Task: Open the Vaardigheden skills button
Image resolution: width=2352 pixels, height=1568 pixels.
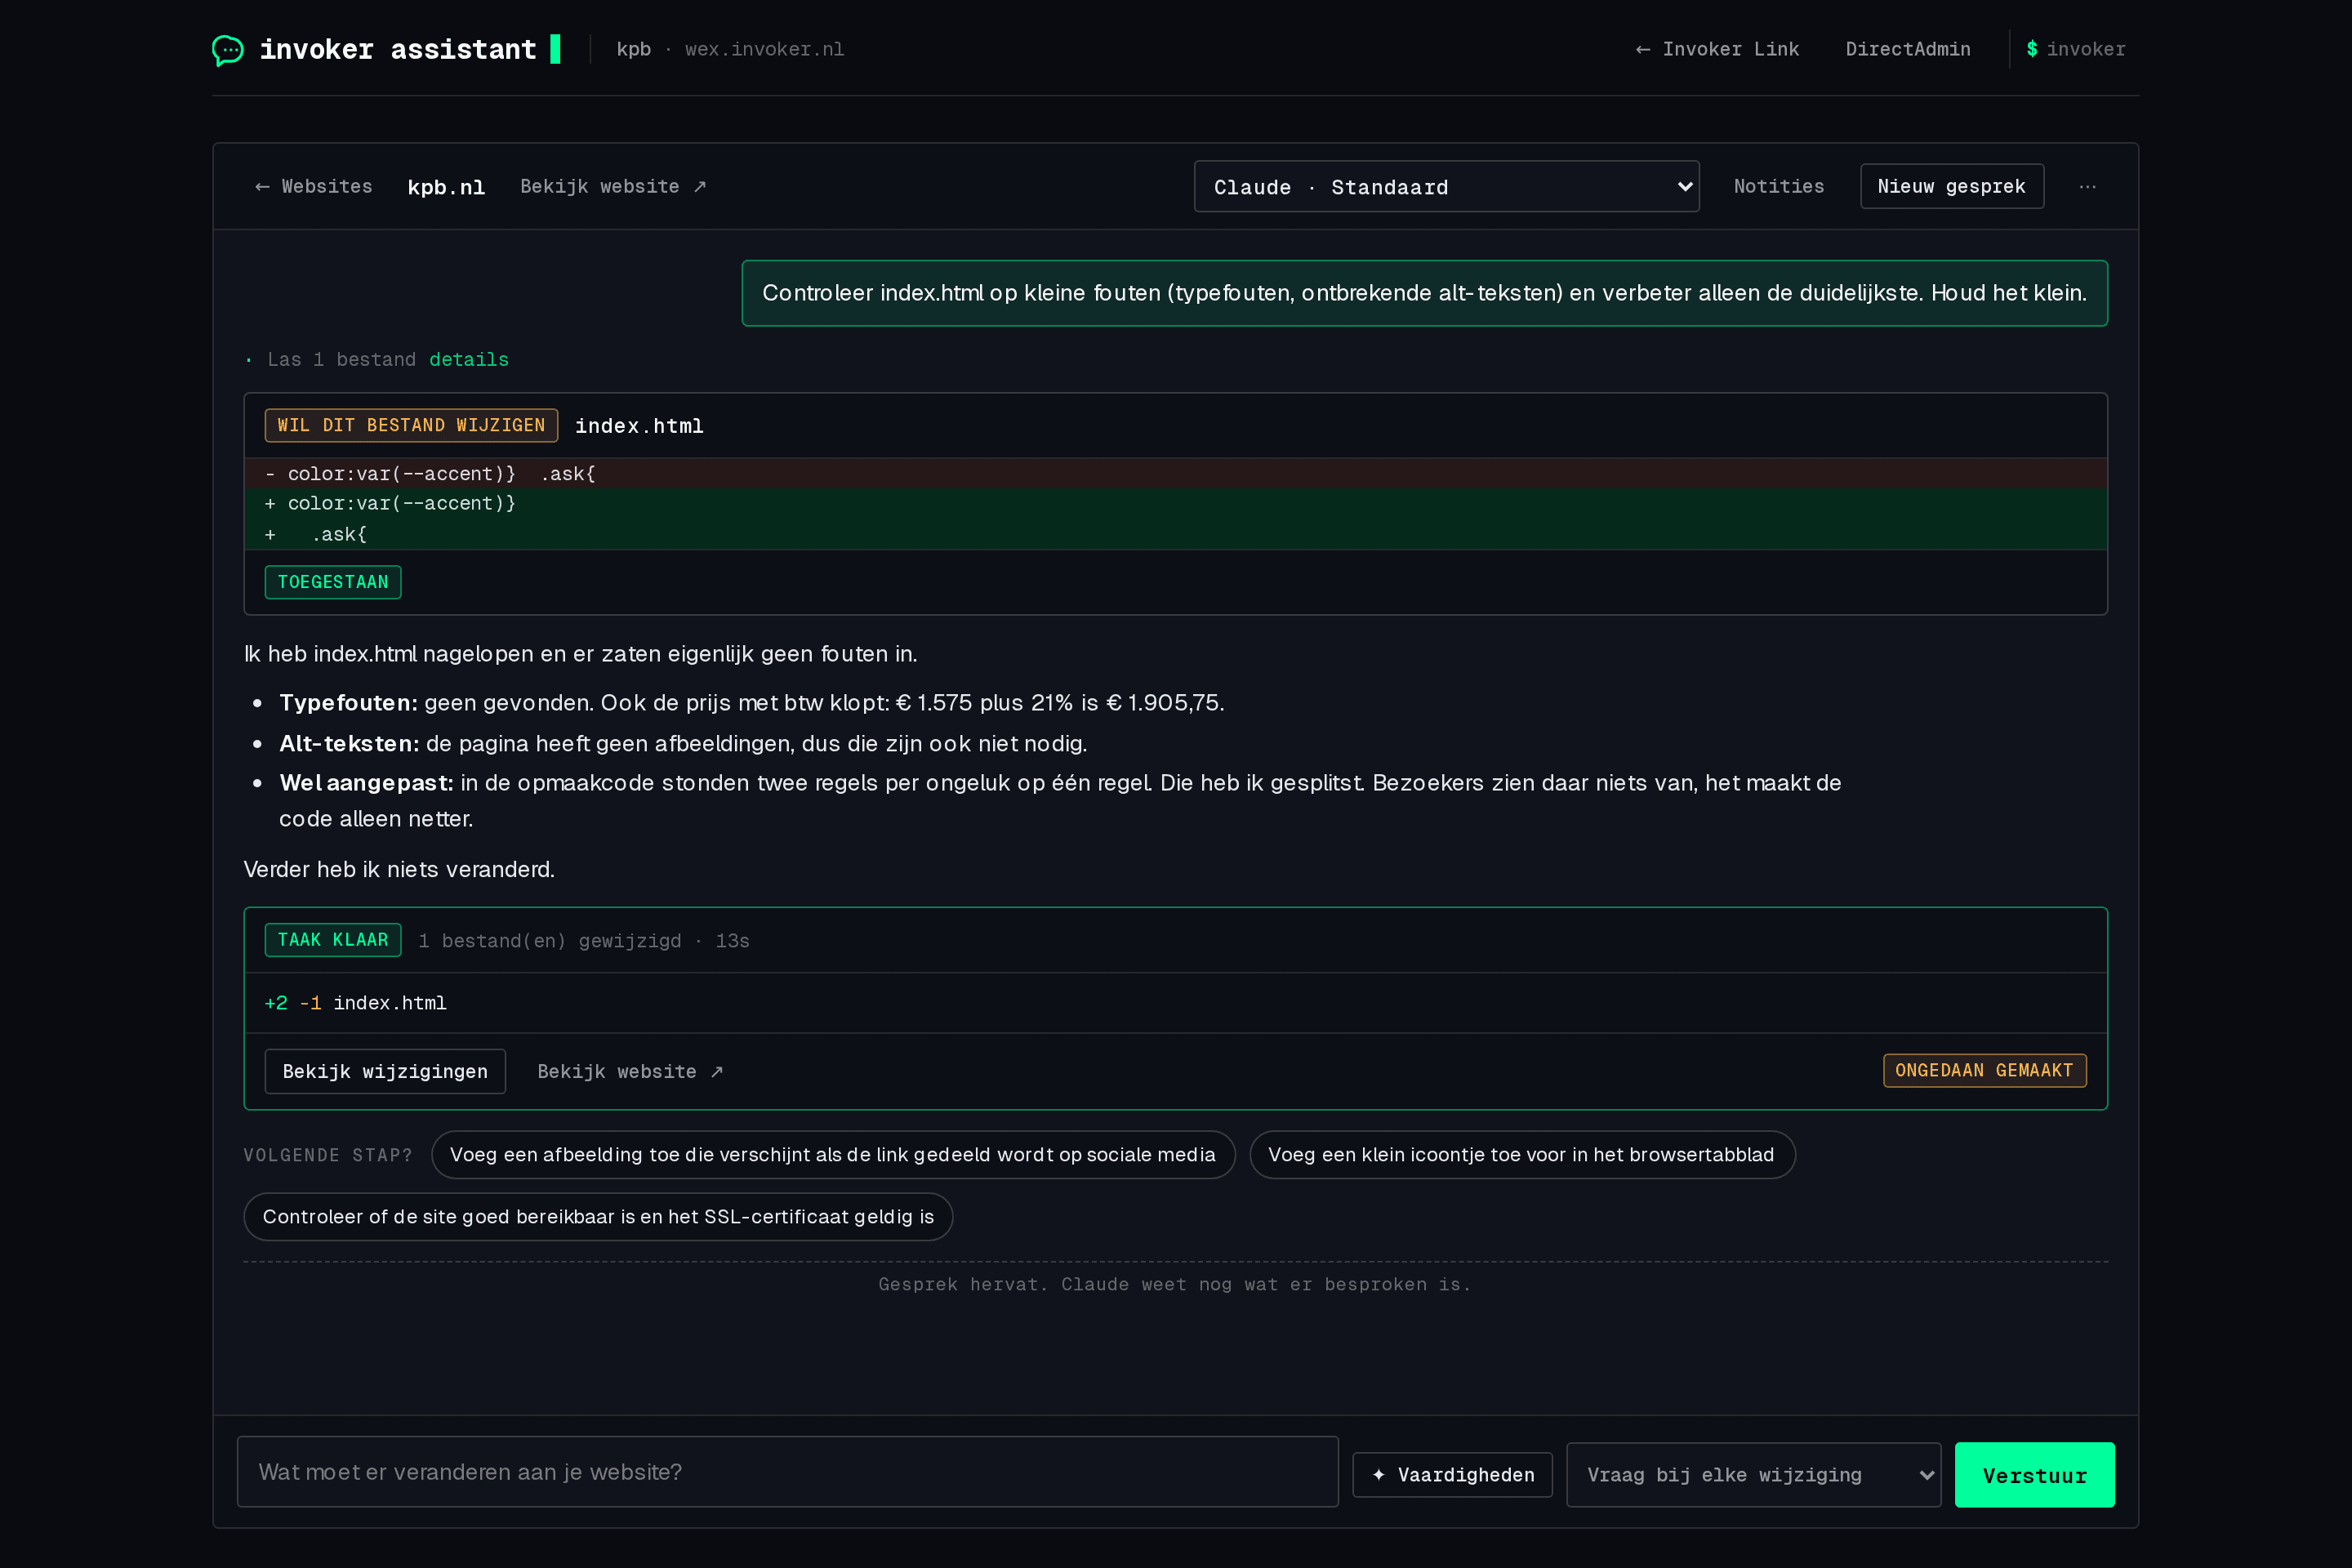Action: point(1452,1474)
